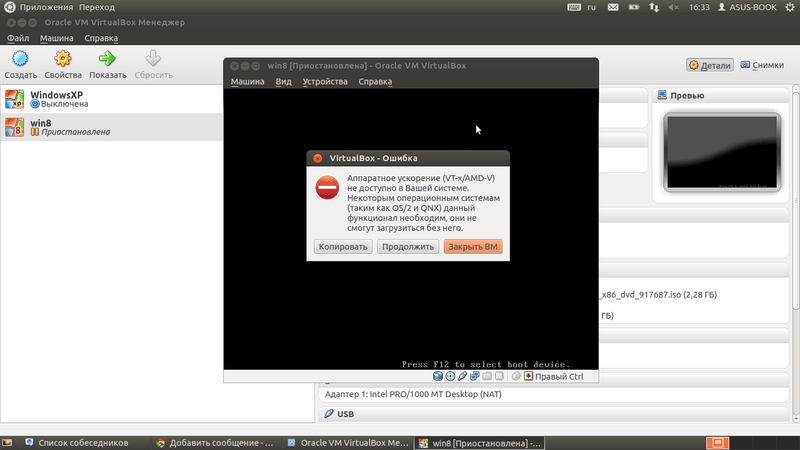Open Машина menu in win8 VM window
Viewport: 800px width, 450px height.
[247, 82]
